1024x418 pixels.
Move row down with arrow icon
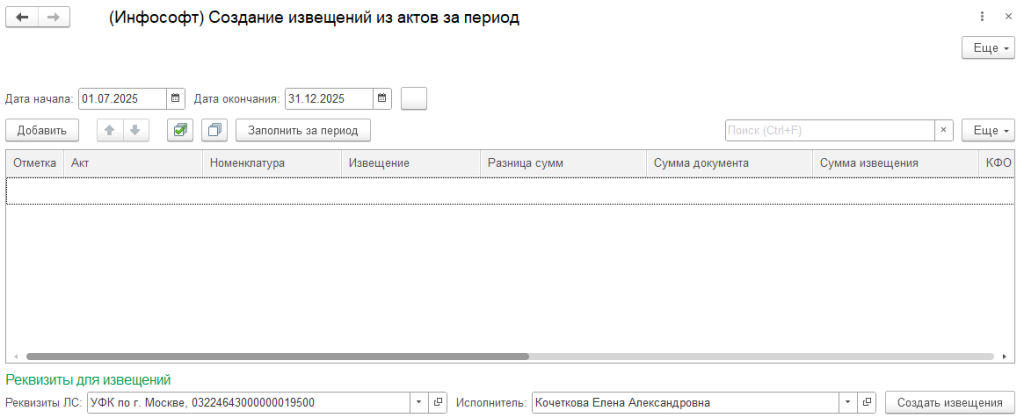132,130
